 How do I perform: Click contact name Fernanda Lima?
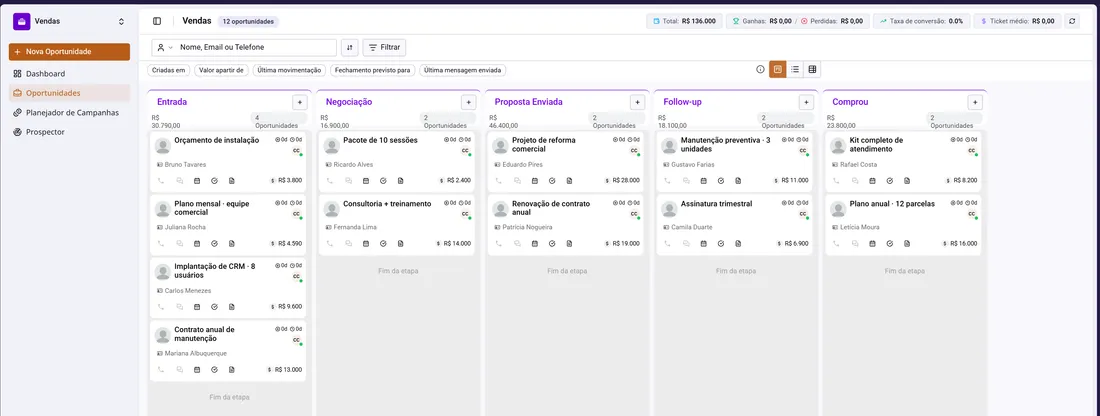pos(353,227)
